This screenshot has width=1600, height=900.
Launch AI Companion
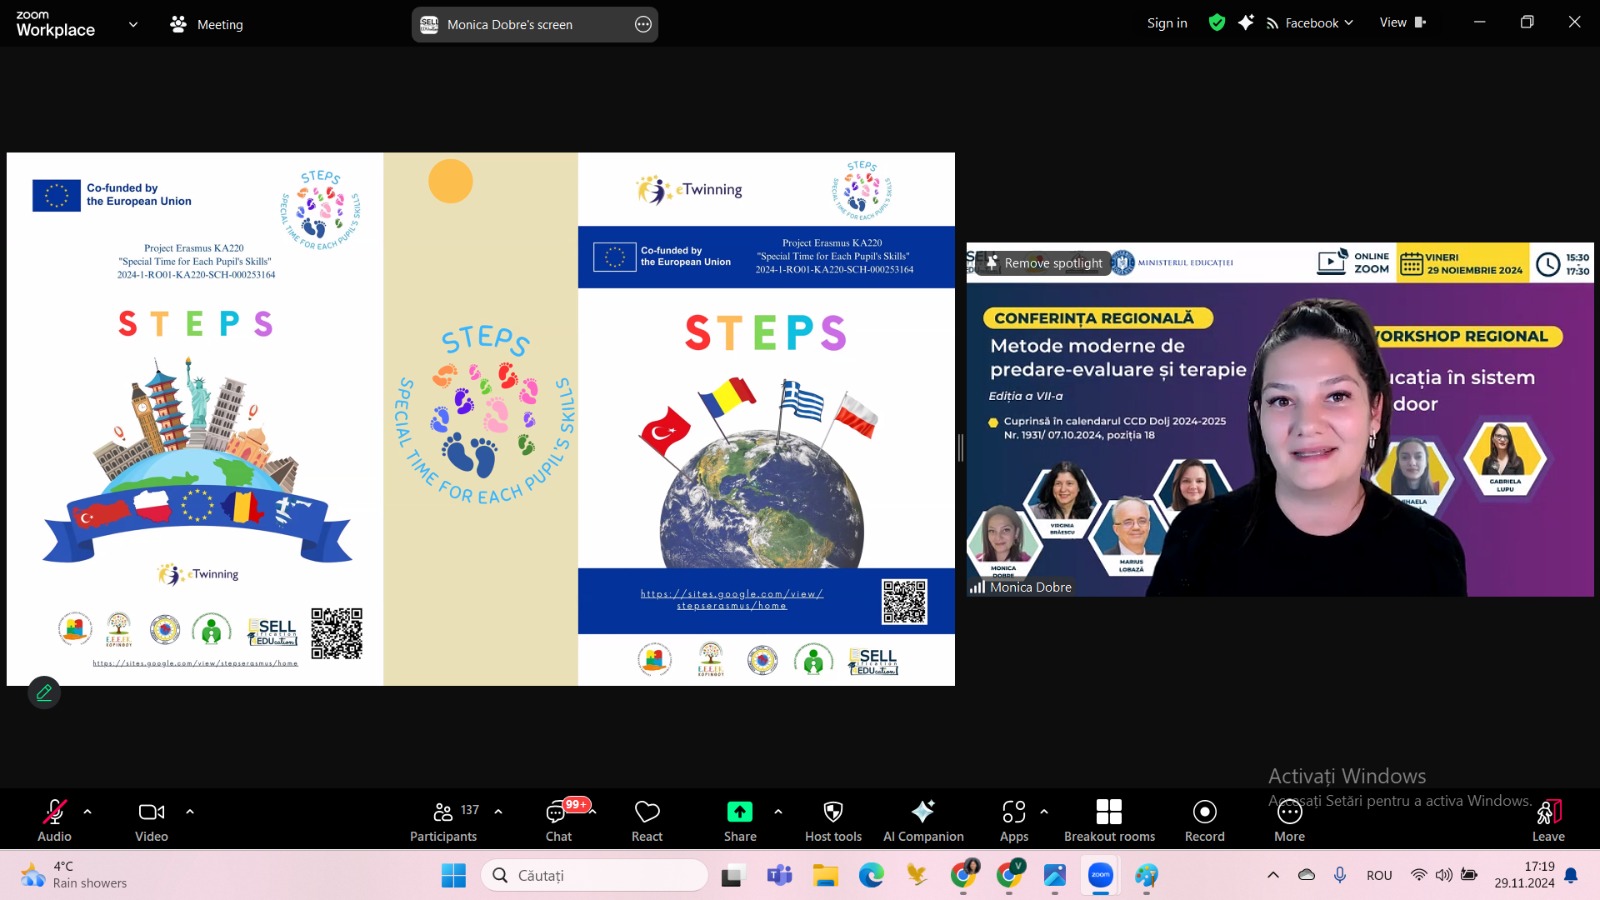[x=923, y=819]
